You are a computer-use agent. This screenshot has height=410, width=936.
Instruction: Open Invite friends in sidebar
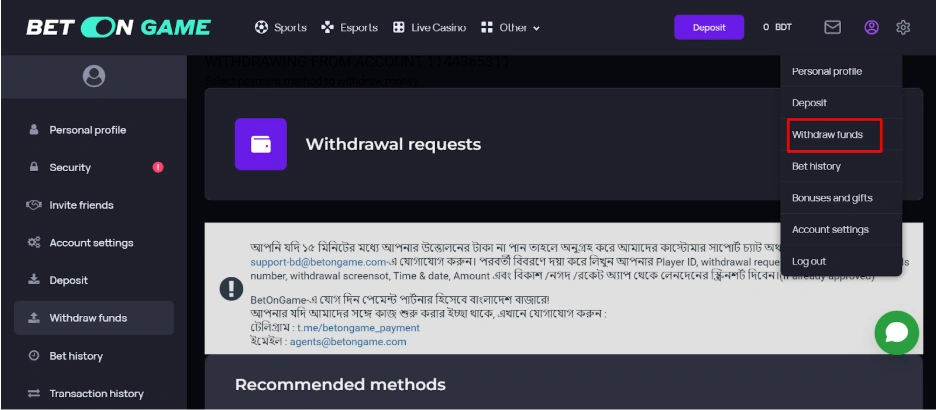[81, 205]
